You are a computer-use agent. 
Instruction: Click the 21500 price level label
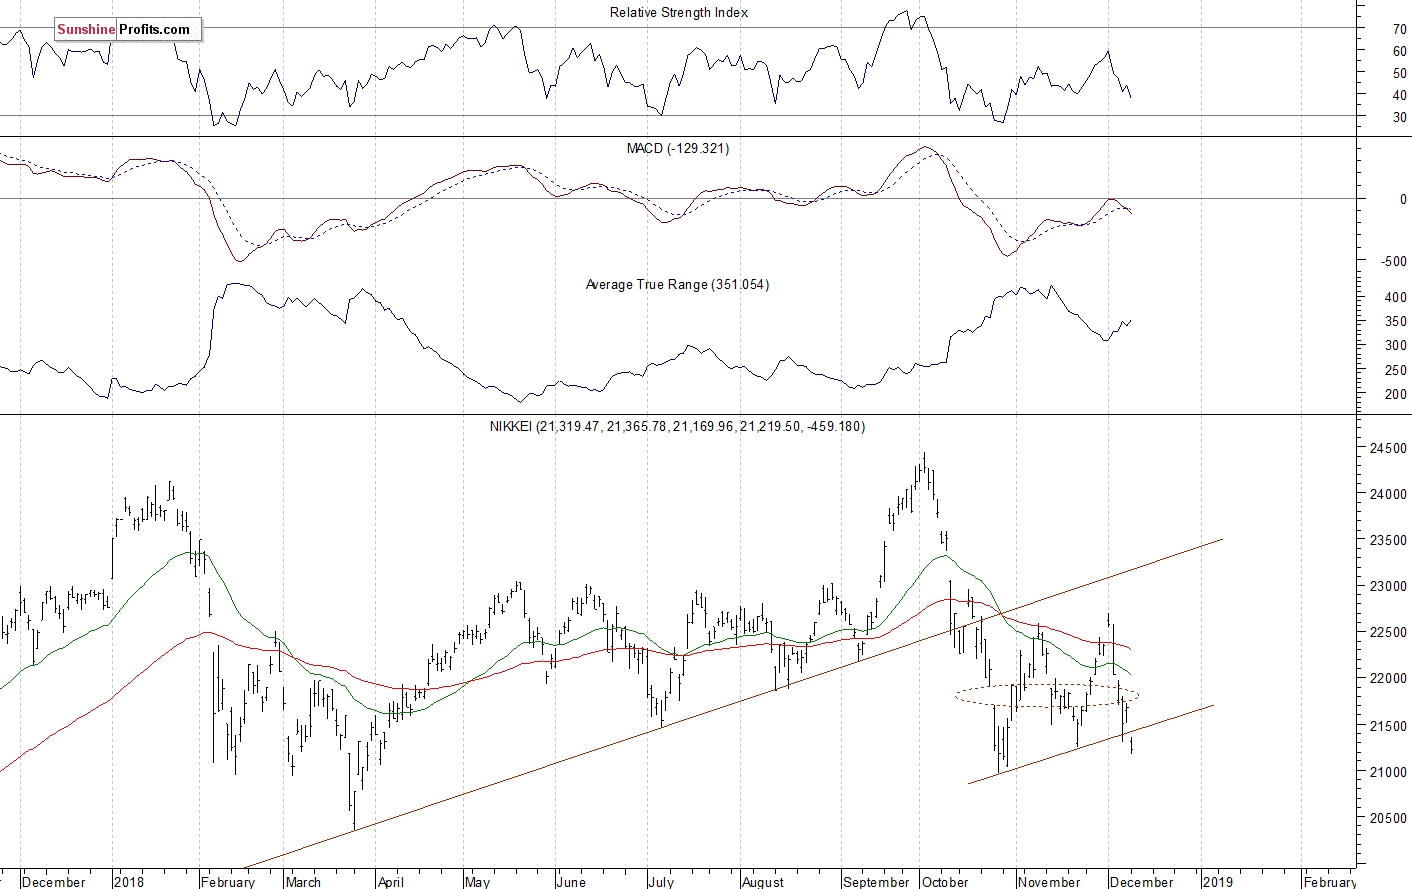click(1388, 726)
